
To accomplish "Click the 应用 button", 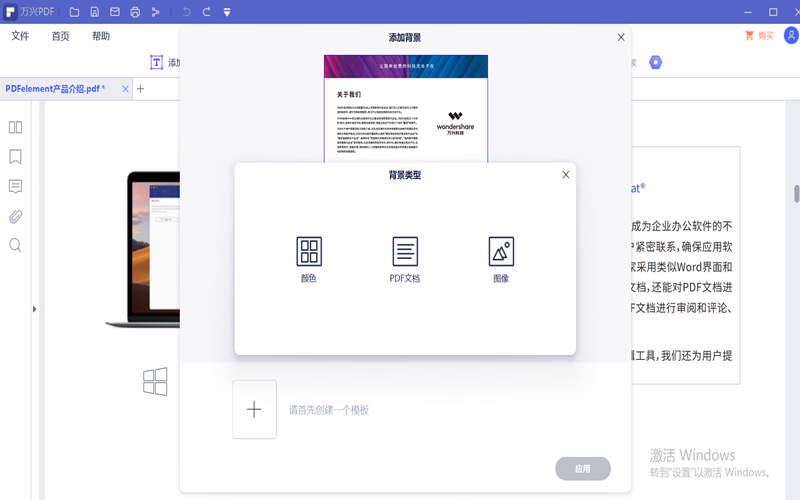I will tap(582, 468).
